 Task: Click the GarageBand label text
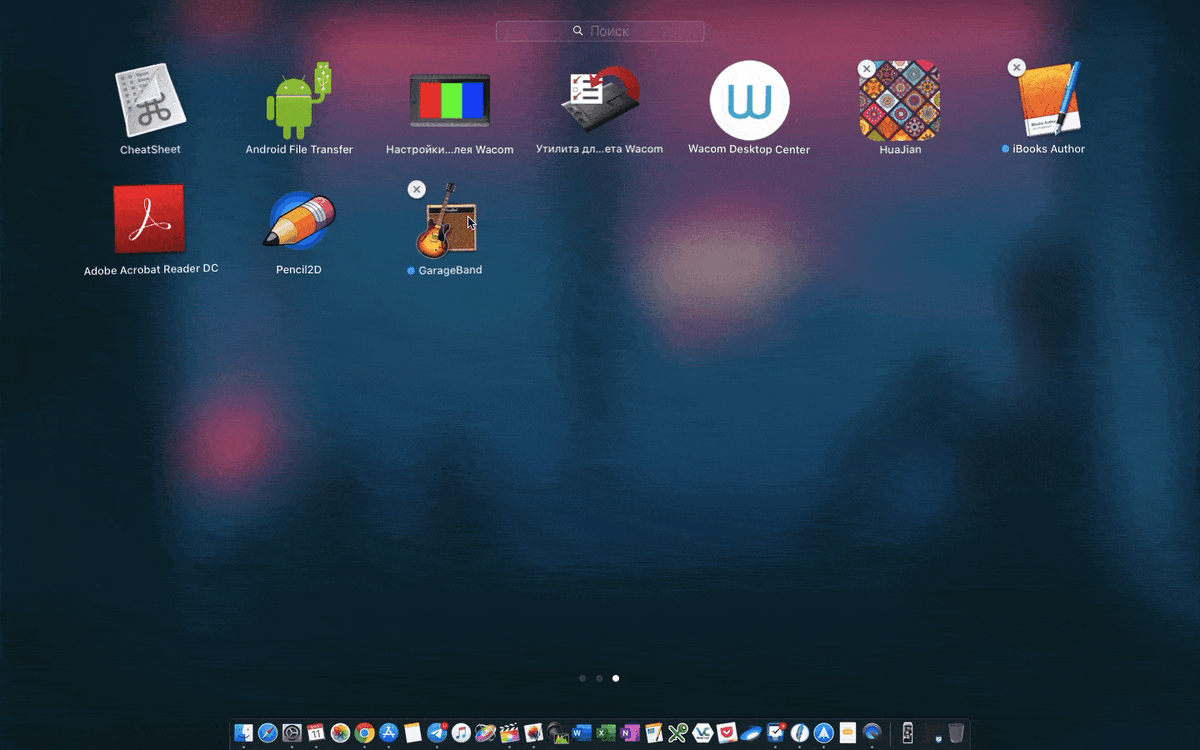tap(450, 270)
